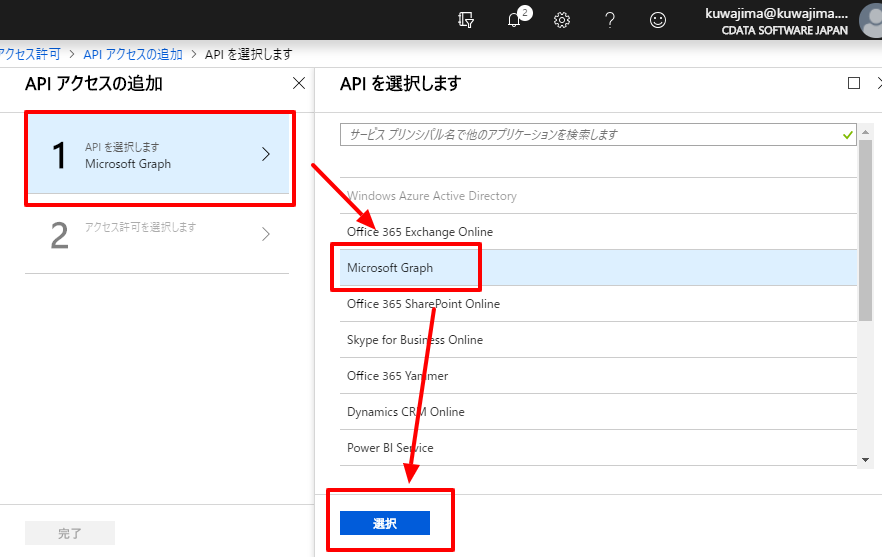Expand step 1 API を選択します
The height and width of the screenshot is (558, 882).
pos(159,155)
